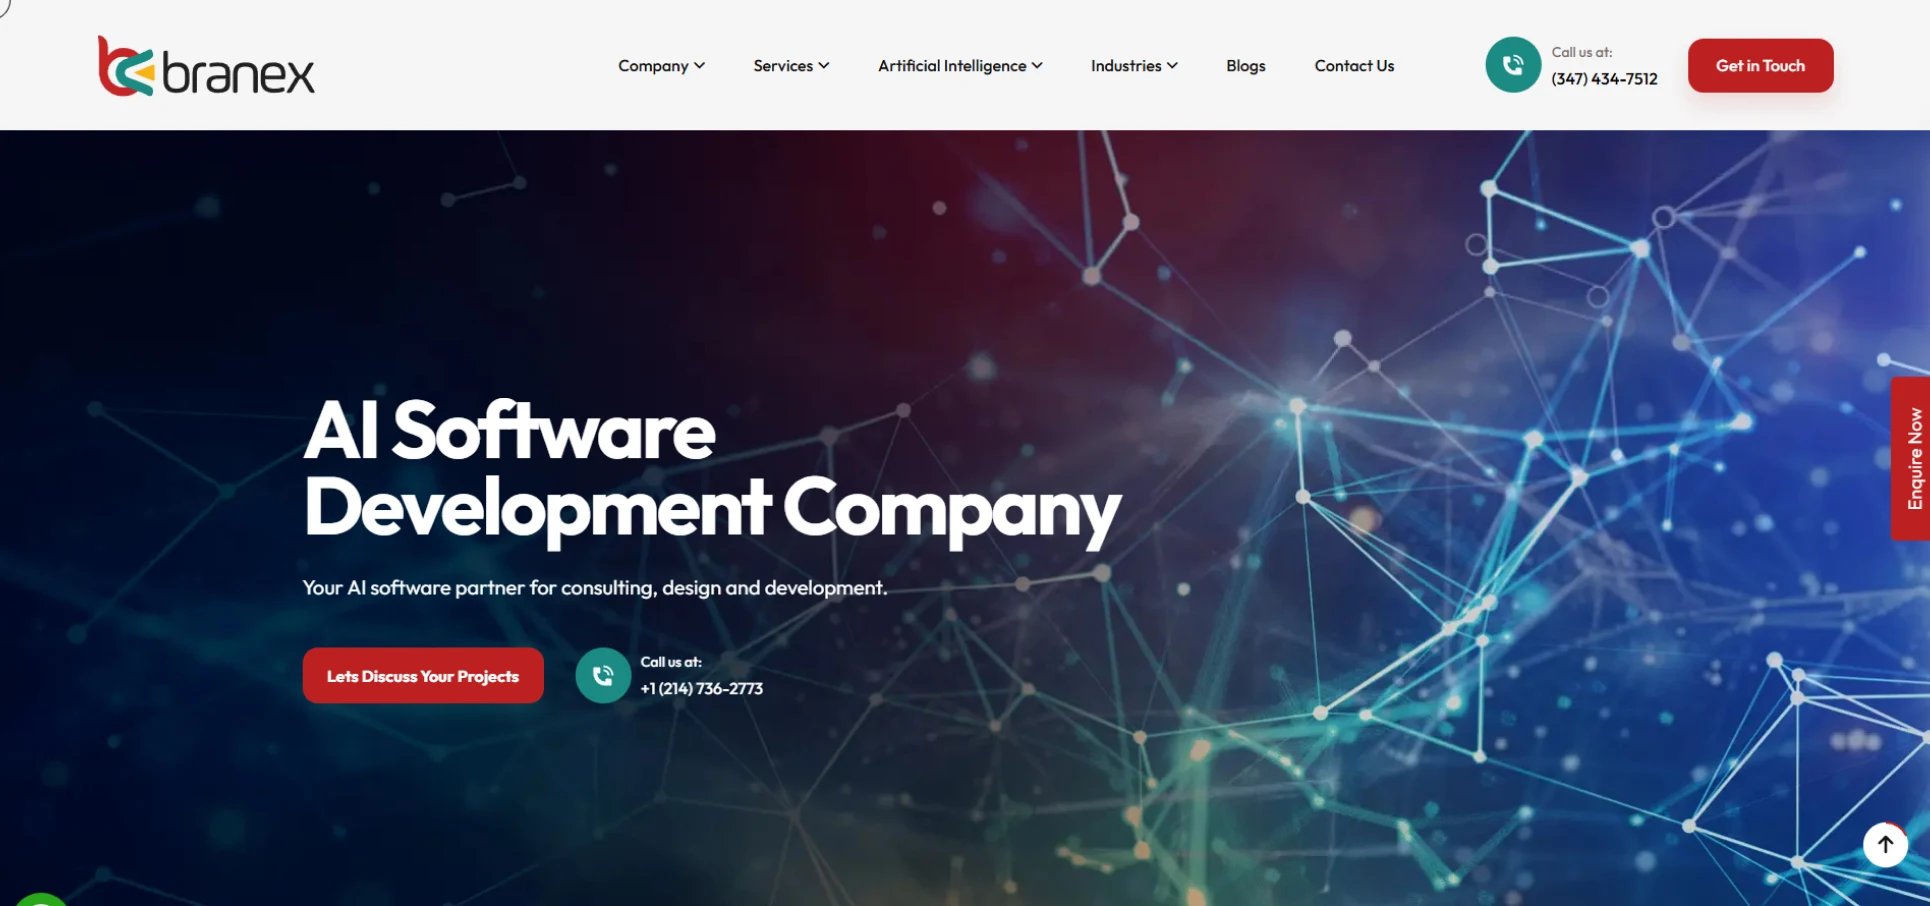Screen dimensions: 1930x906
Task: Click the green phone icon in header
Action: click(x=1512, y=65)
